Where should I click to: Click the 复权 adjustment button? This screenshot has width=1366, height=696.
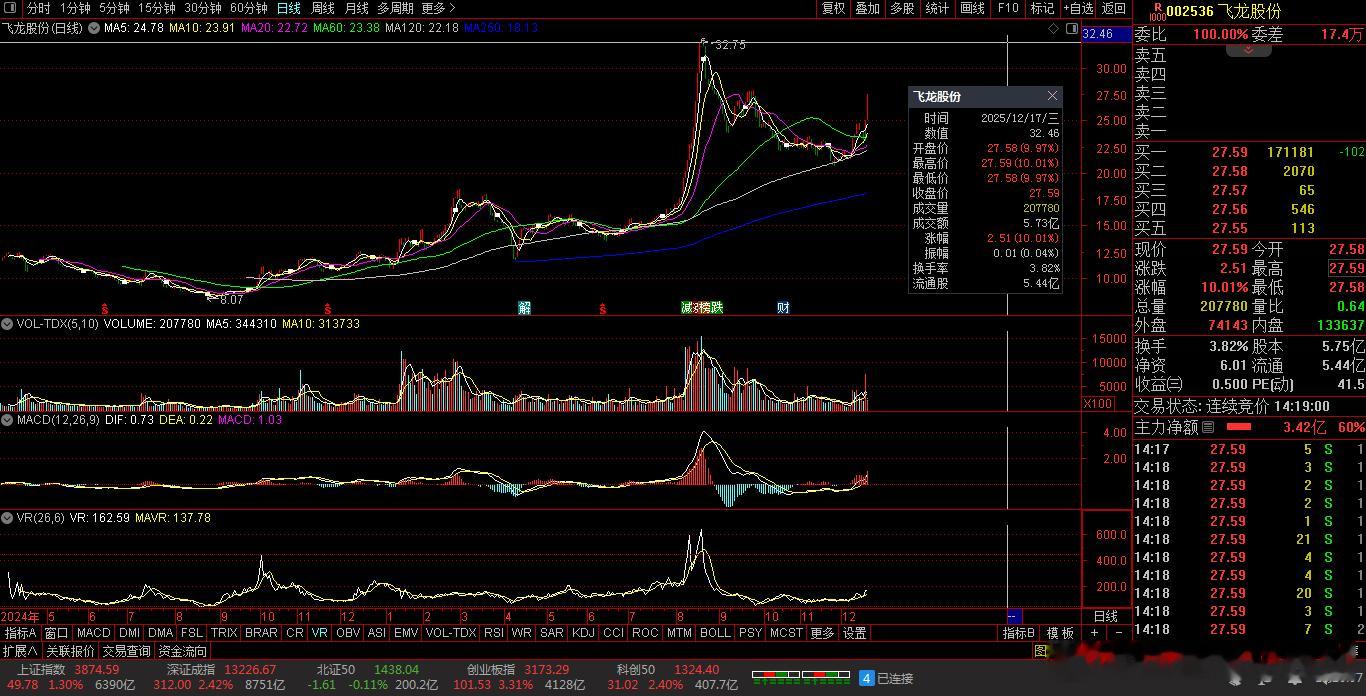tap(834, 8)
